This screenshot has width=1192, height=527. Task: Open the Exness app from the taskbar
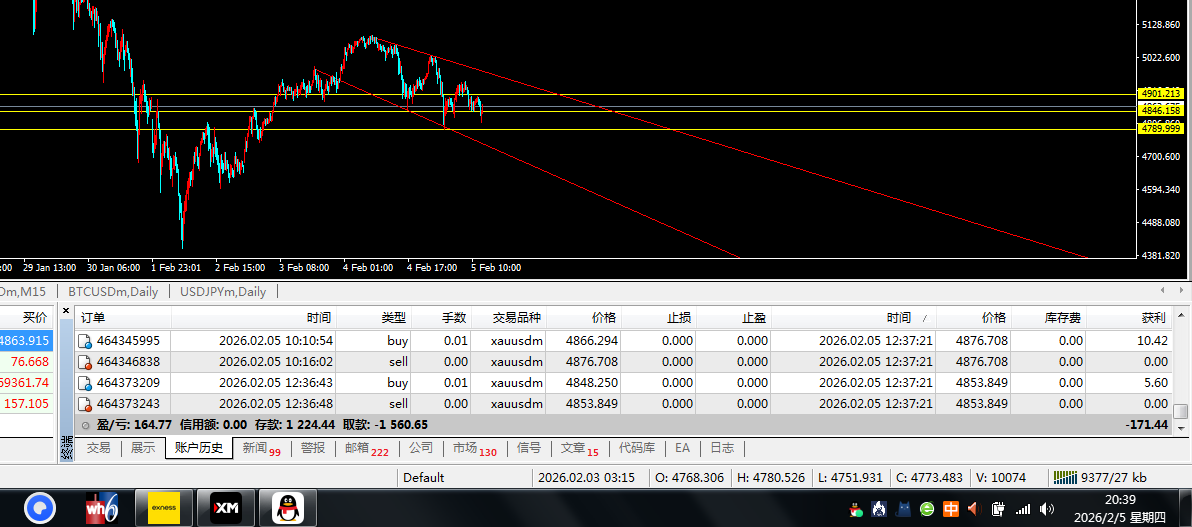point(163,508)
